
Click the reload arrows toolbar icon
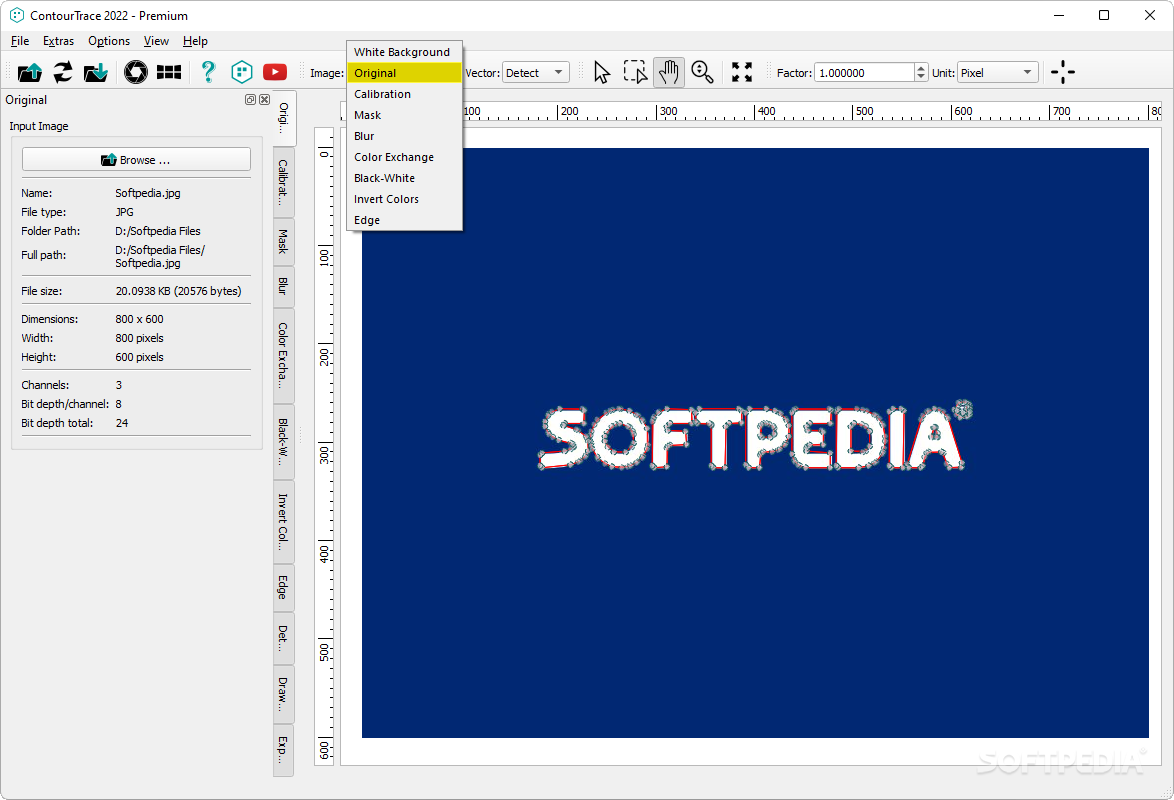point(63,73)
